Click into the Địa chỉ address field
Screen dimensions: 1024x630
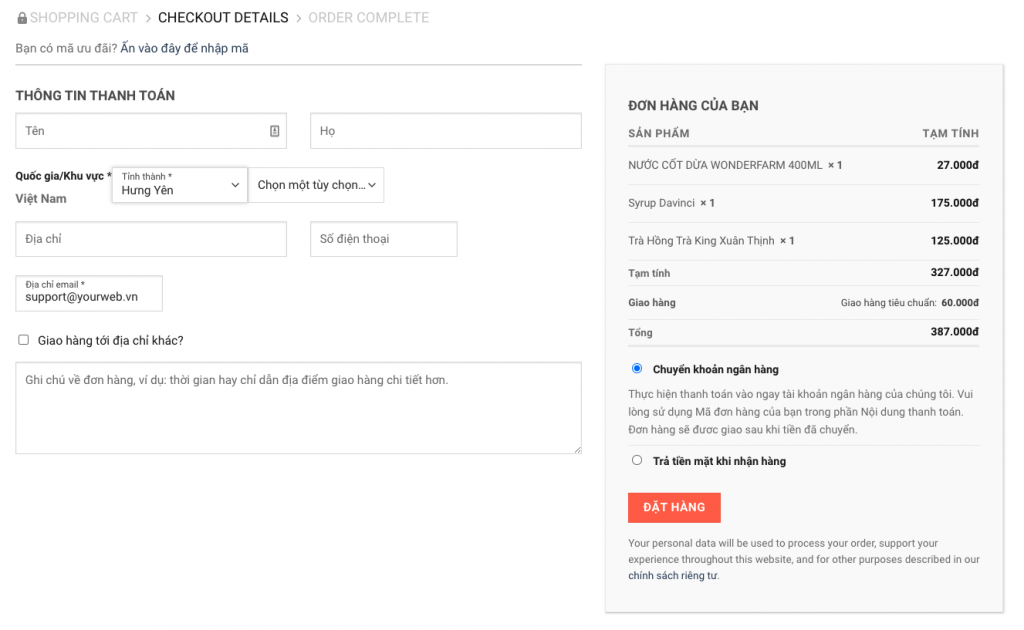(150, 239)
